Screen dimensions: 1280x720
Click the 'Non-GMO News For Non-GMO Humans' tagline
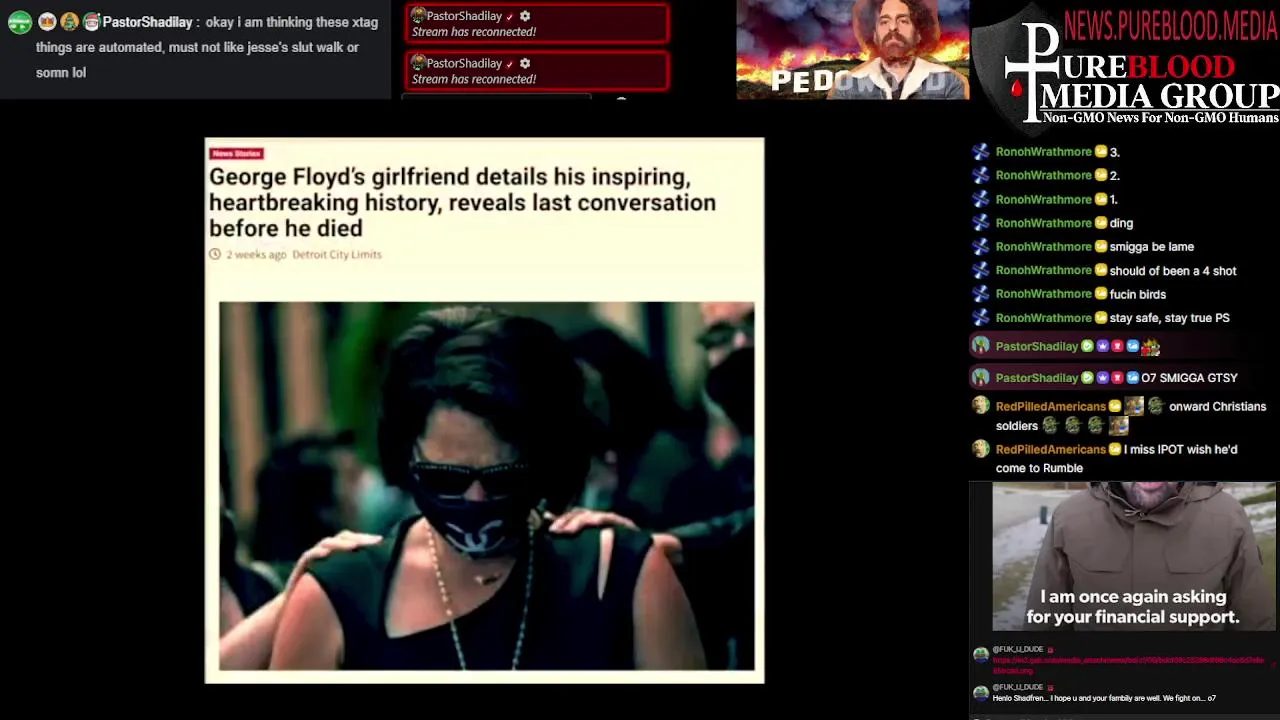[1160, 118]
